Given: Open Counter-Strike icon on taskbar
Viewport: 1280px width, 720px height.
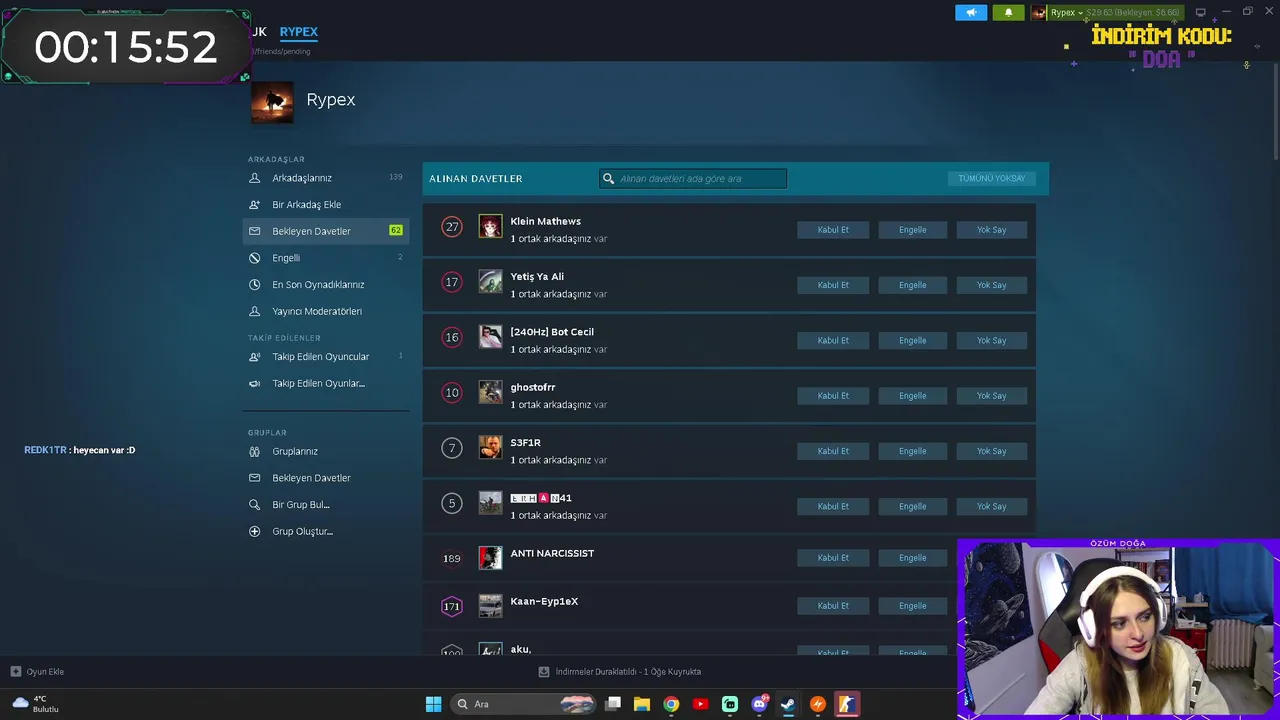Looking at the screenshot, I should (x=846, y=704).
